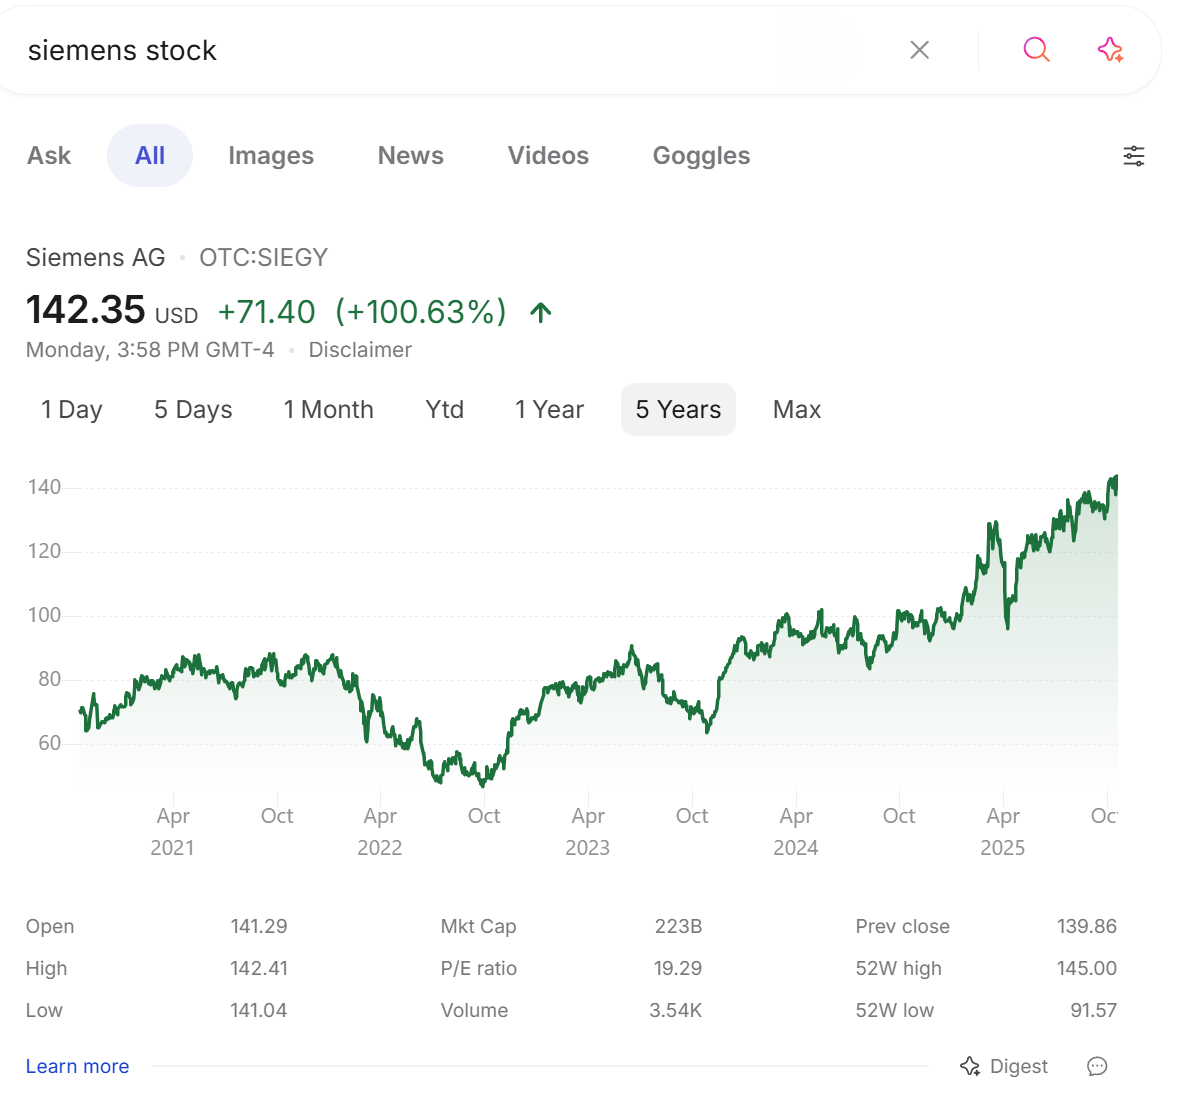Click the green up arrow trend icon
Viewport: 1196px width, 1120px height.
click(x=541, y=312)
